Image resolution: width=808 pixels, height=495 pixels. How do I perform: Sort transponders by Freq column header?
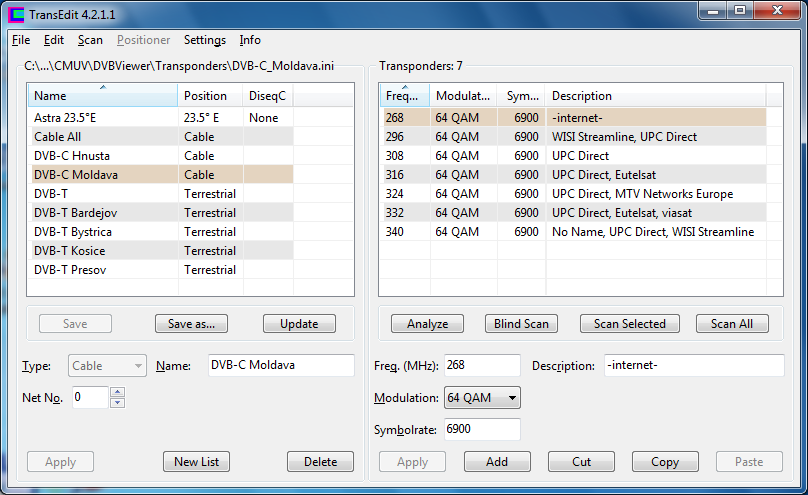(405, 96)
